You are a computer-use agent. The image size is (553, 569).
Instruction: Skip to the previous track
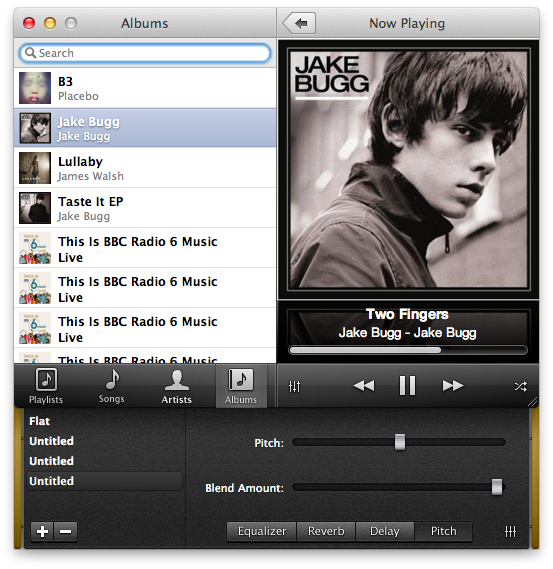click(x=364, y=385)
